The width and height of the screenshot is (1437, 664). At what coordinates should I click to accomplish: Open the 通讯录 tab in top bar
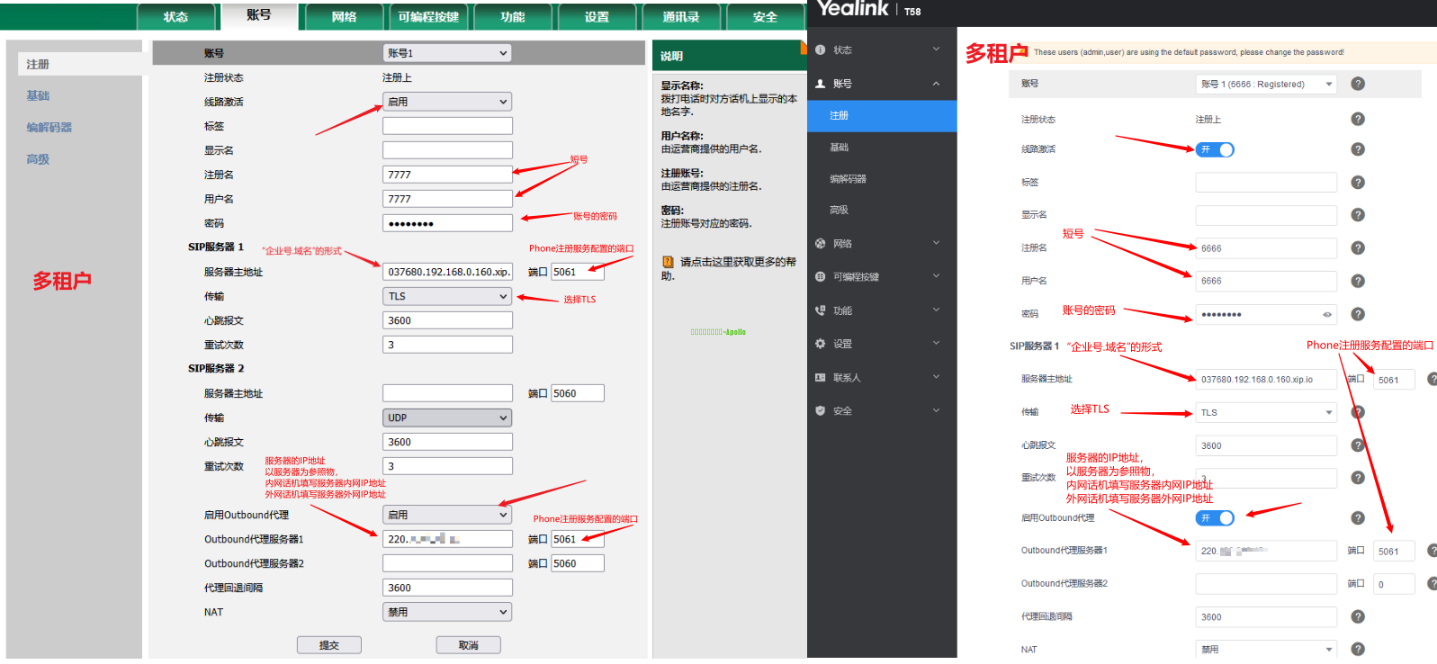point(680,17)
